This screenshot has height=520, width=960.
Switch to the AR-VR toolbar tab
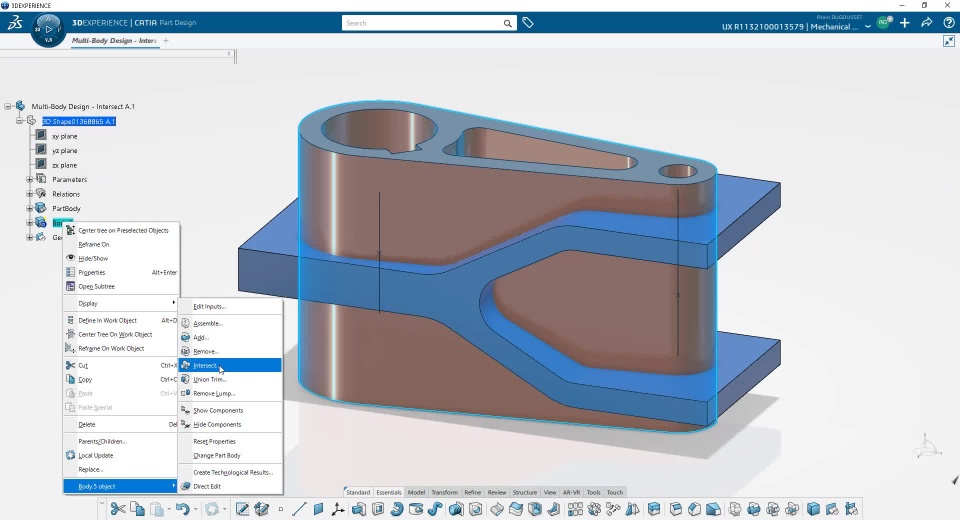coord(571,492)
